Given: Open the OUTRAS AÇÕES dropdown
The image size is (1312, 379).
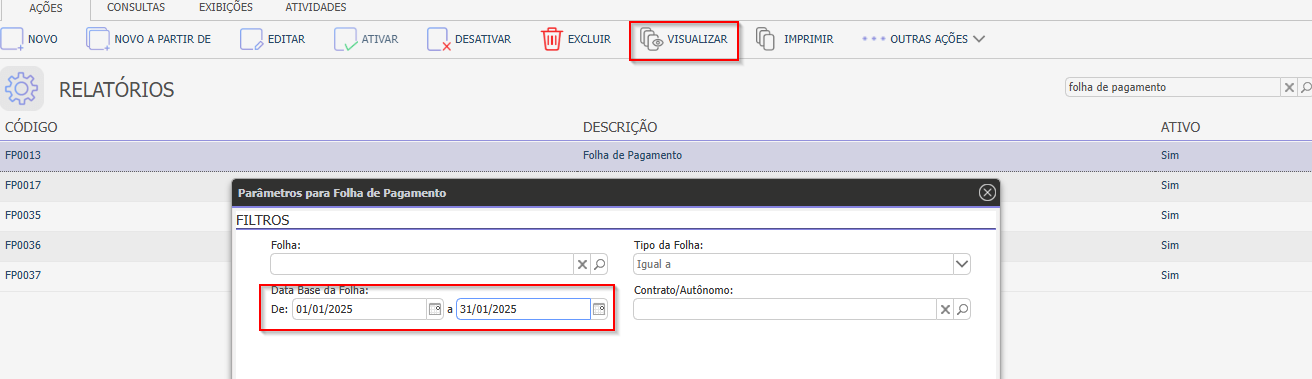Looking at the screenshot, I should [923, 39].
